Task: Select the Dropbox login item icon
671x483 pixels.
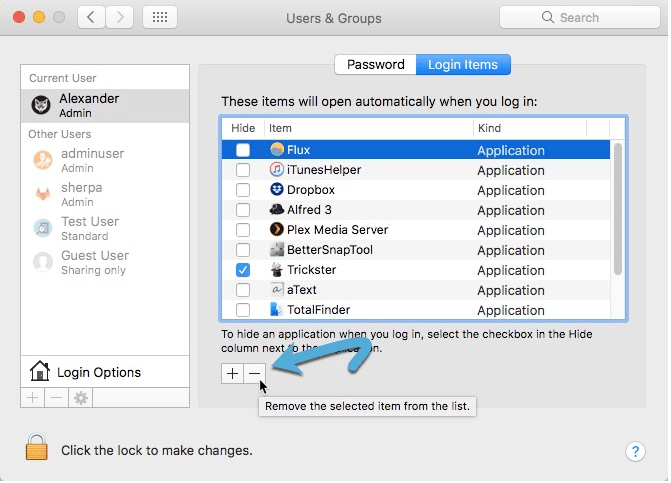Action: 277,189
